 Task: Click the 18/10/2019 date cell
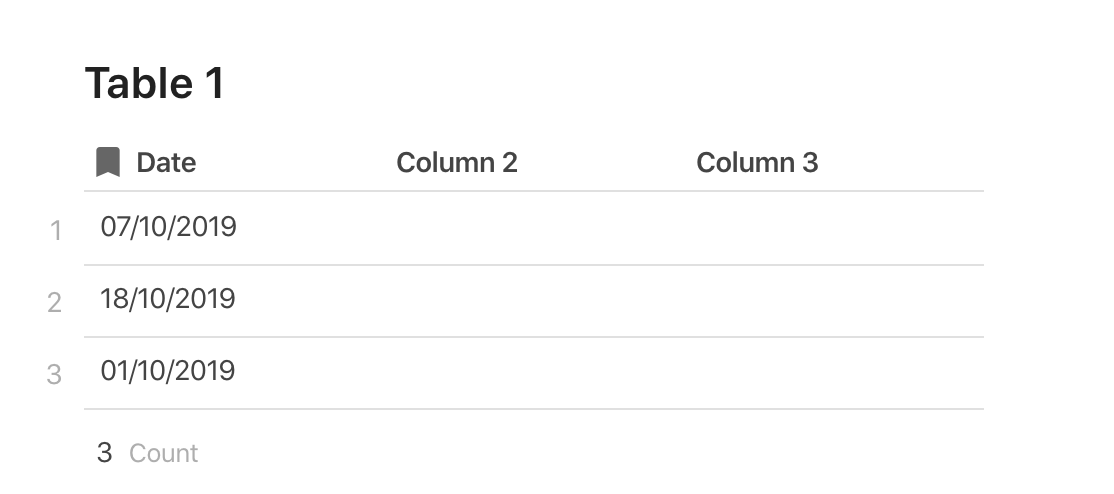[234, 301]
